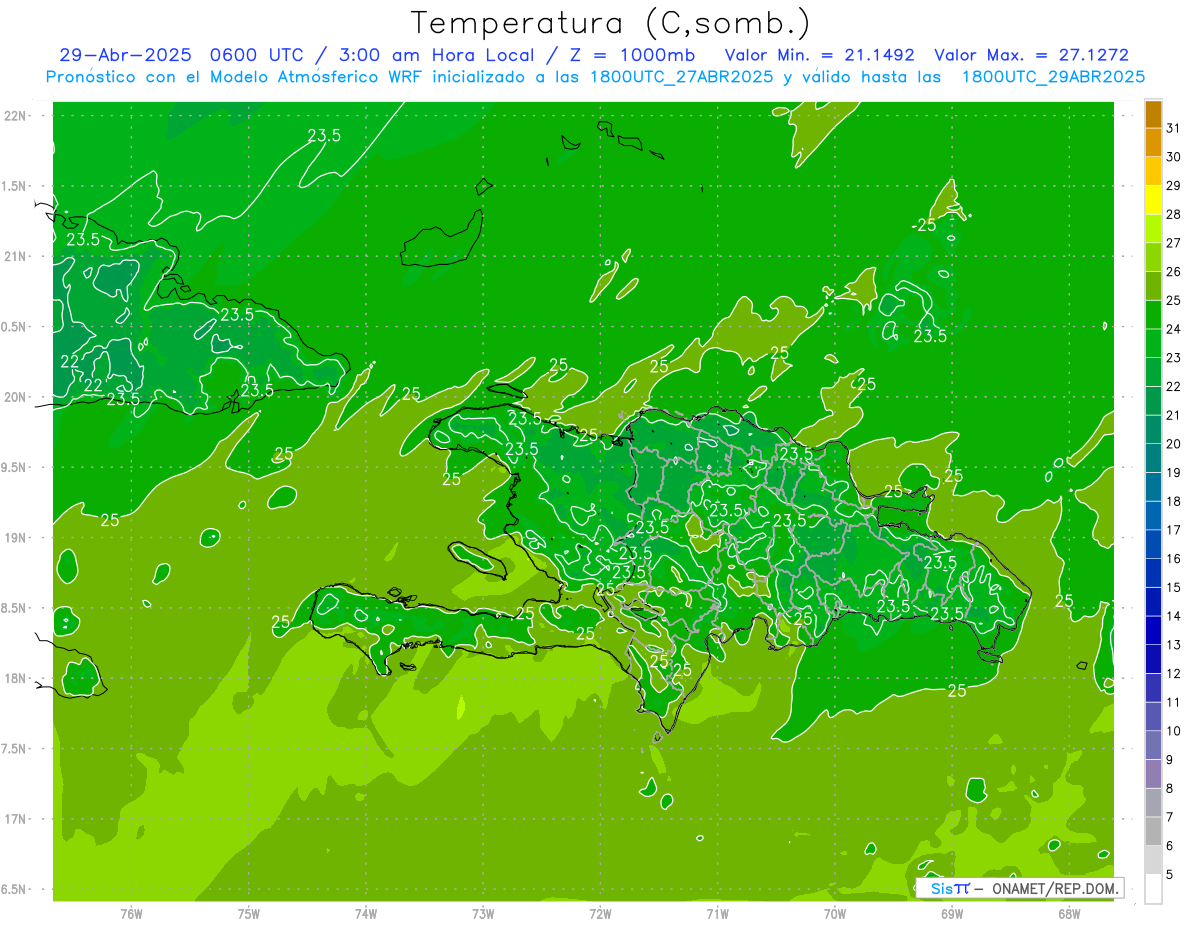Click the '1.5N' latitude axis label
This screenshot has height=927, width=1200.
[16, 186]
